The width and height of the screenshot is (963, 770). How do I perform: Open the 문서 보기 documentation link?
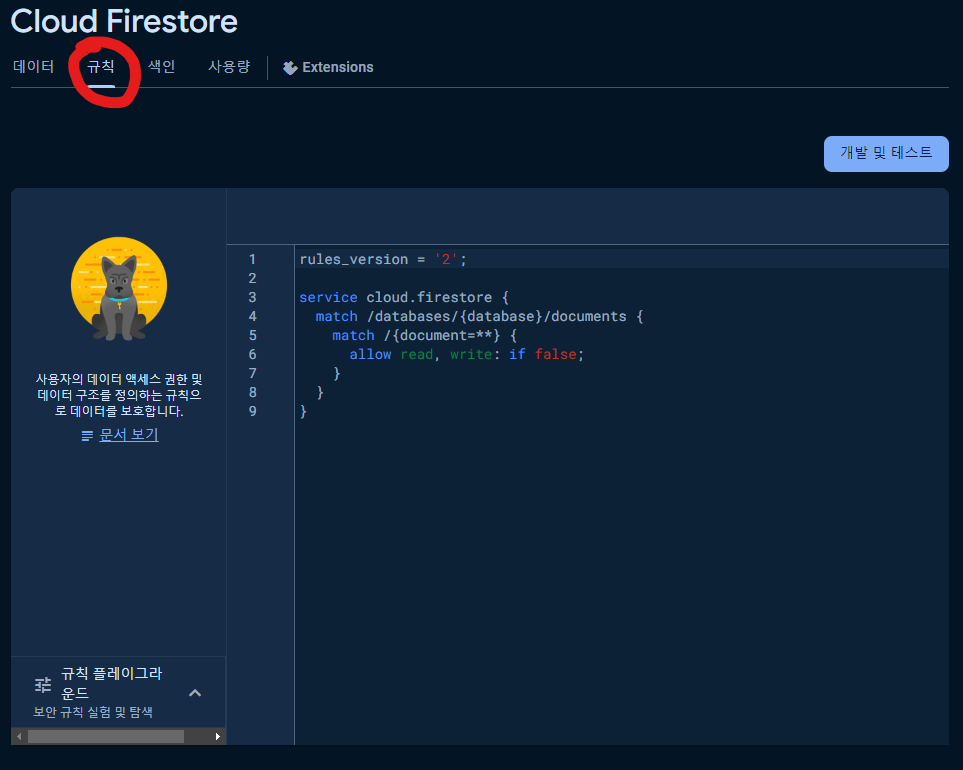coord(130,434)
